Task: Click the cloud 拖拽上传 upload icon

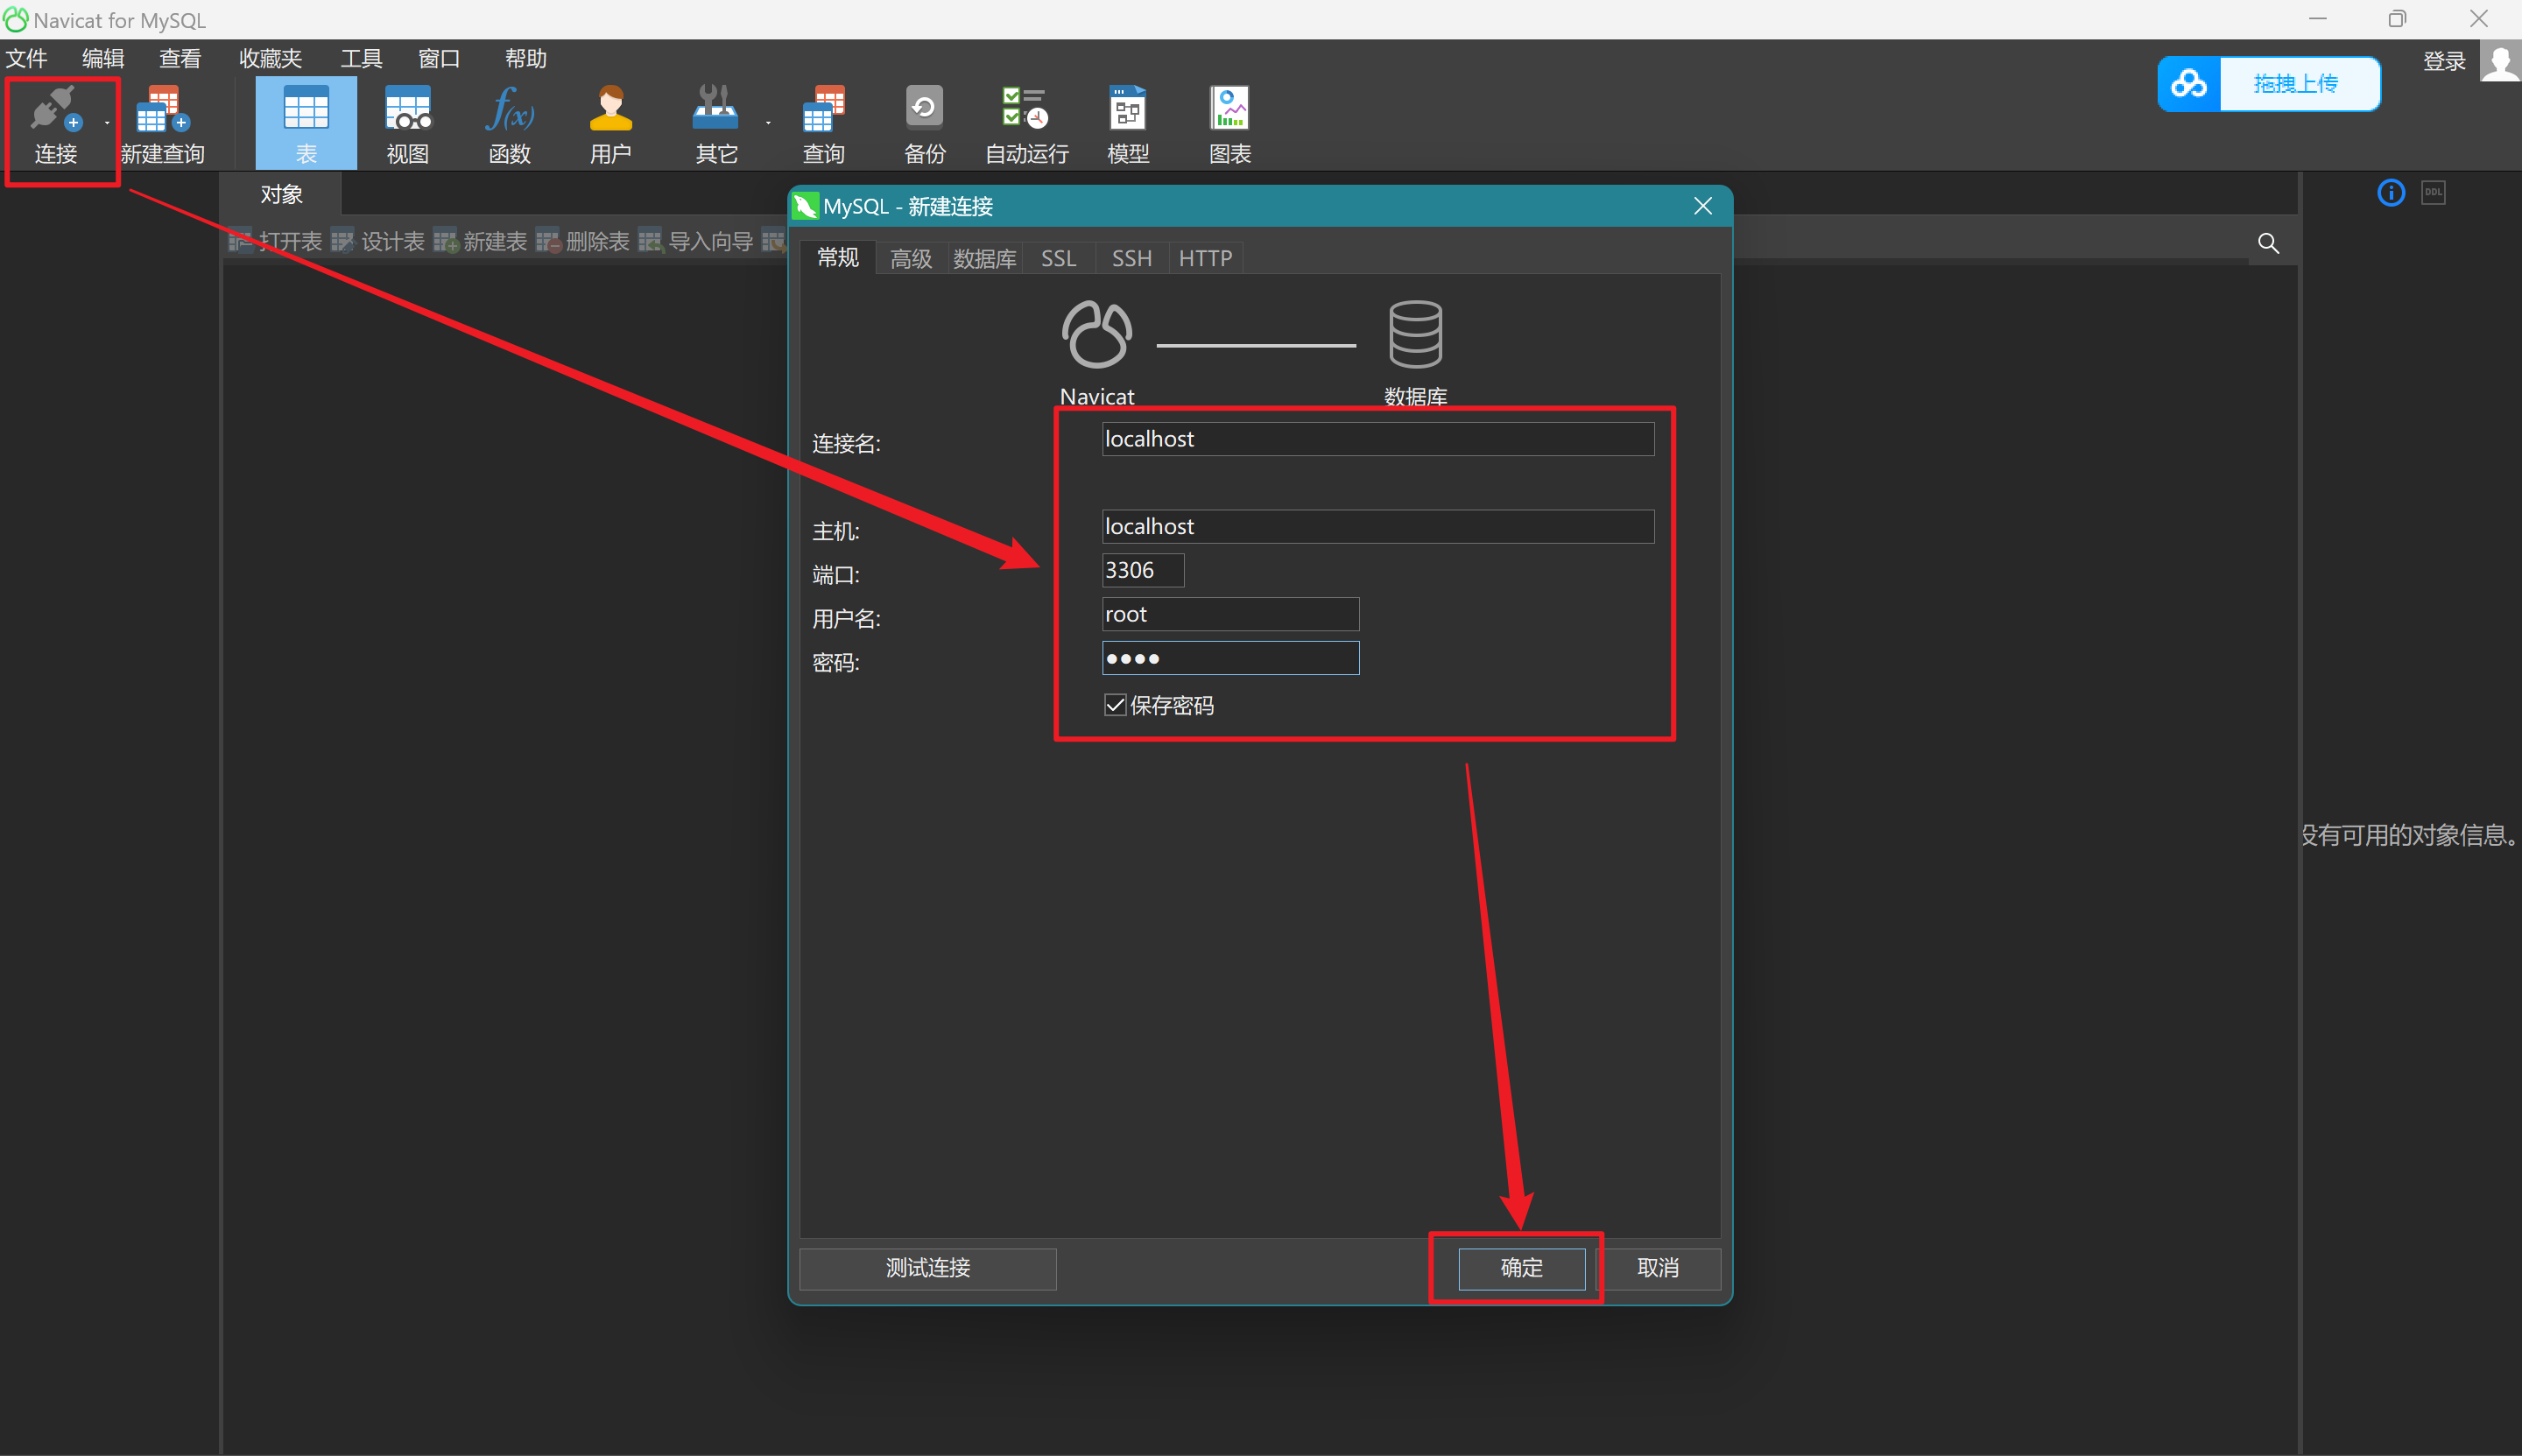Action: (x=2189, y=84)
